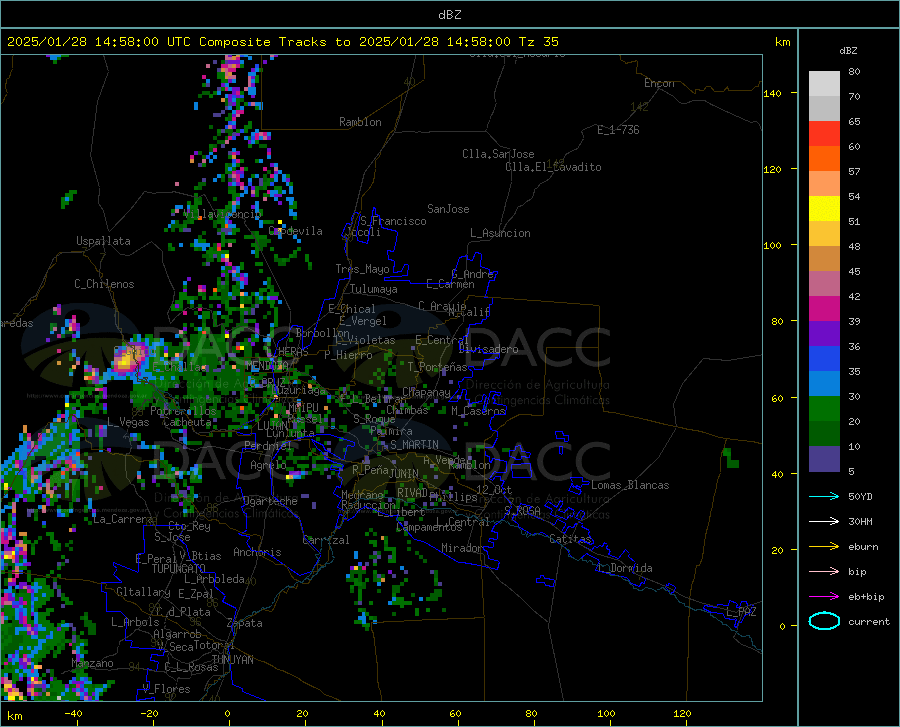Pick the lightest grey 80 dBZ band

(824, 84)
